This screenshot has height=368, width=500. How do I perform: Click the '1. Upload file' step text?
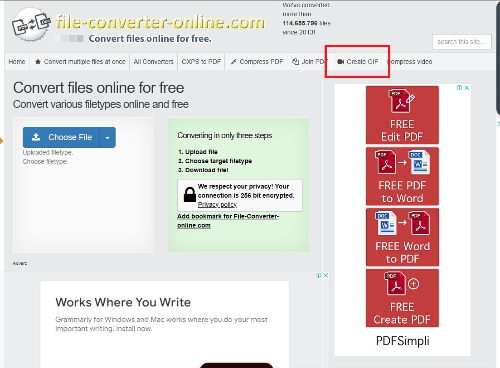click(x=198, y=152)
